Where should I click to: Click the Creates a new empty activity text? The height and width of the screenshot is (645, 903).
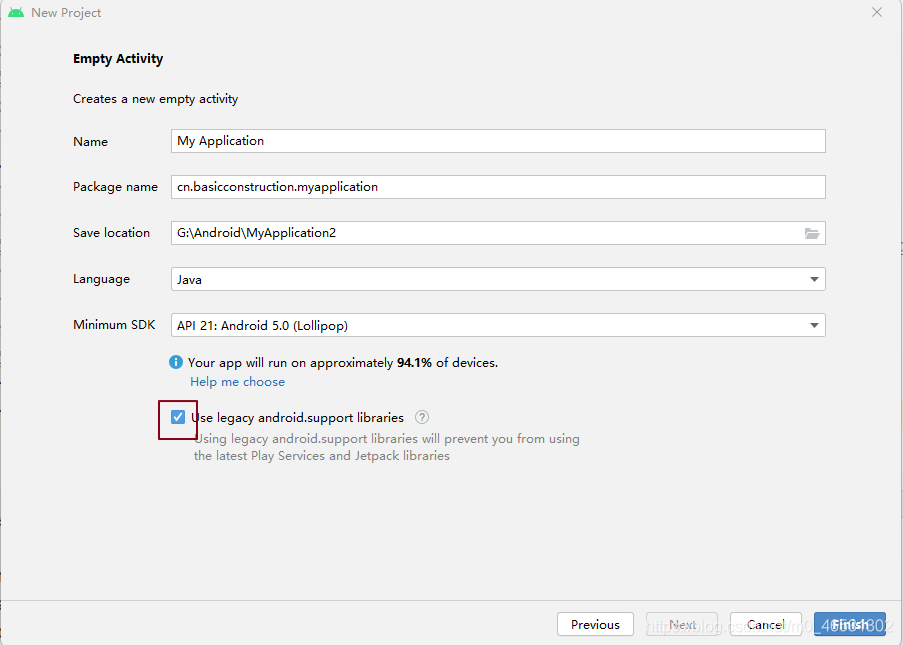click(x=155, y=99)
